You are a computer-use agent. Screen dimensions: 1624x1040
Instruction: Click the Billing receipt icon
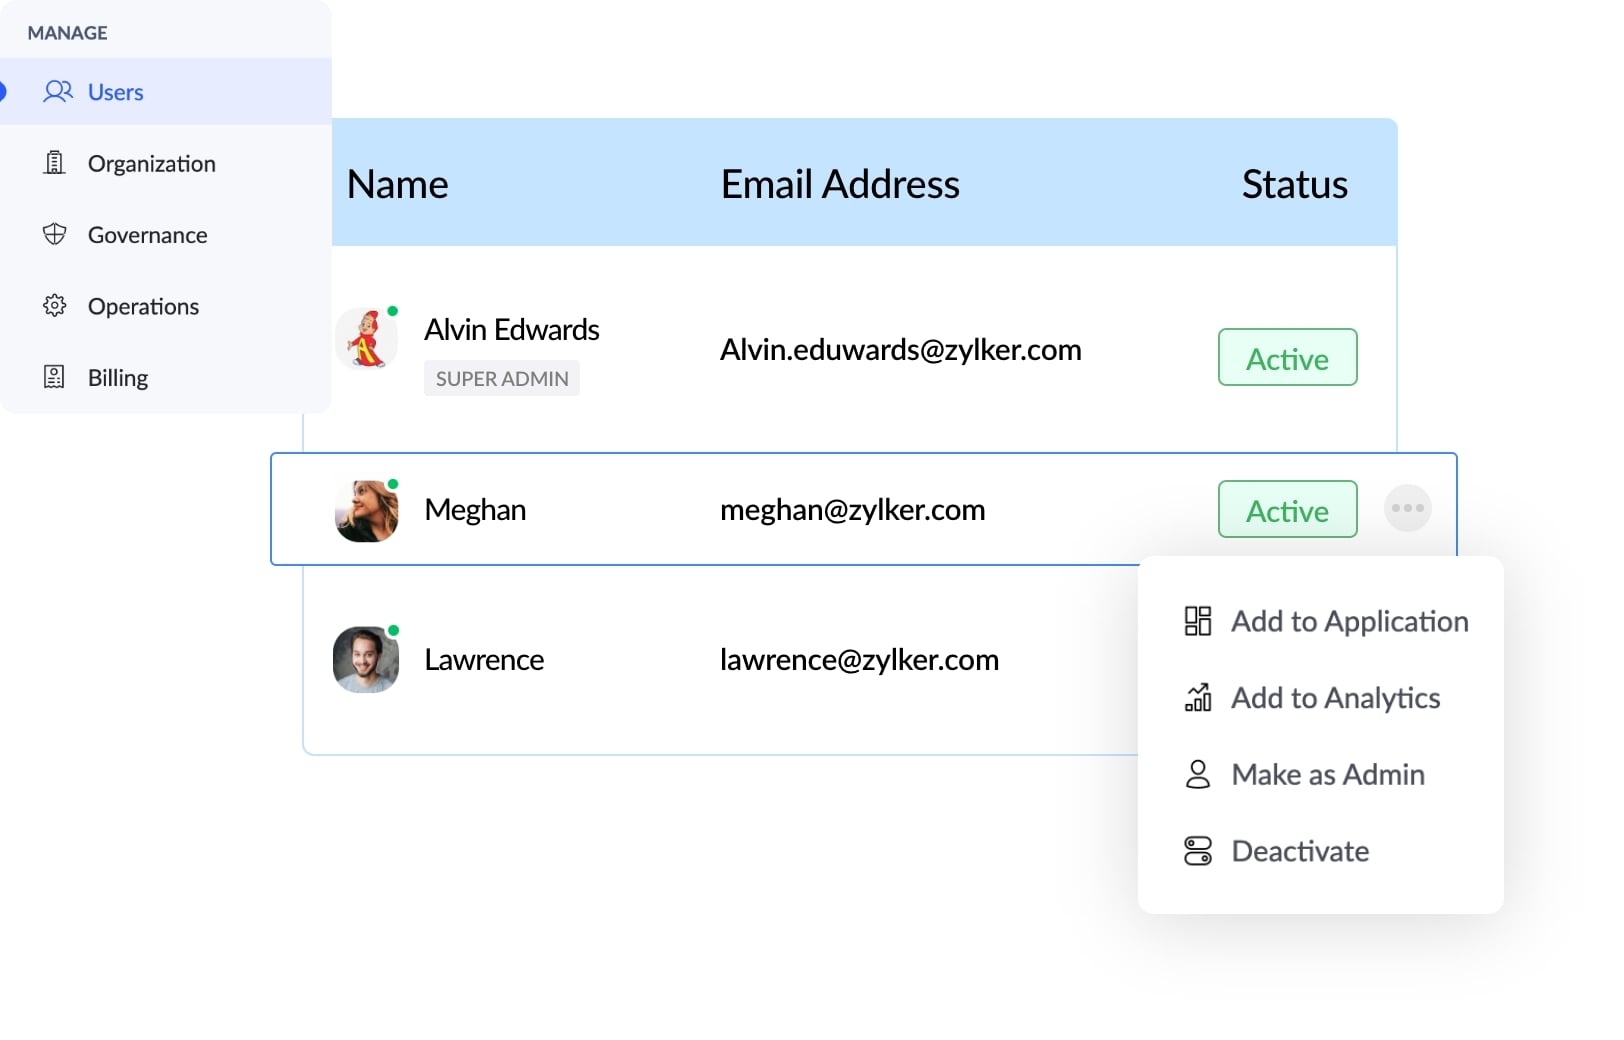55,377
